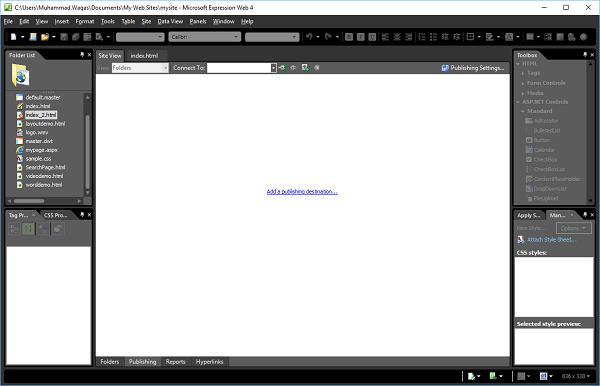Switch to the Hyperlinks tab

point(209,362)
